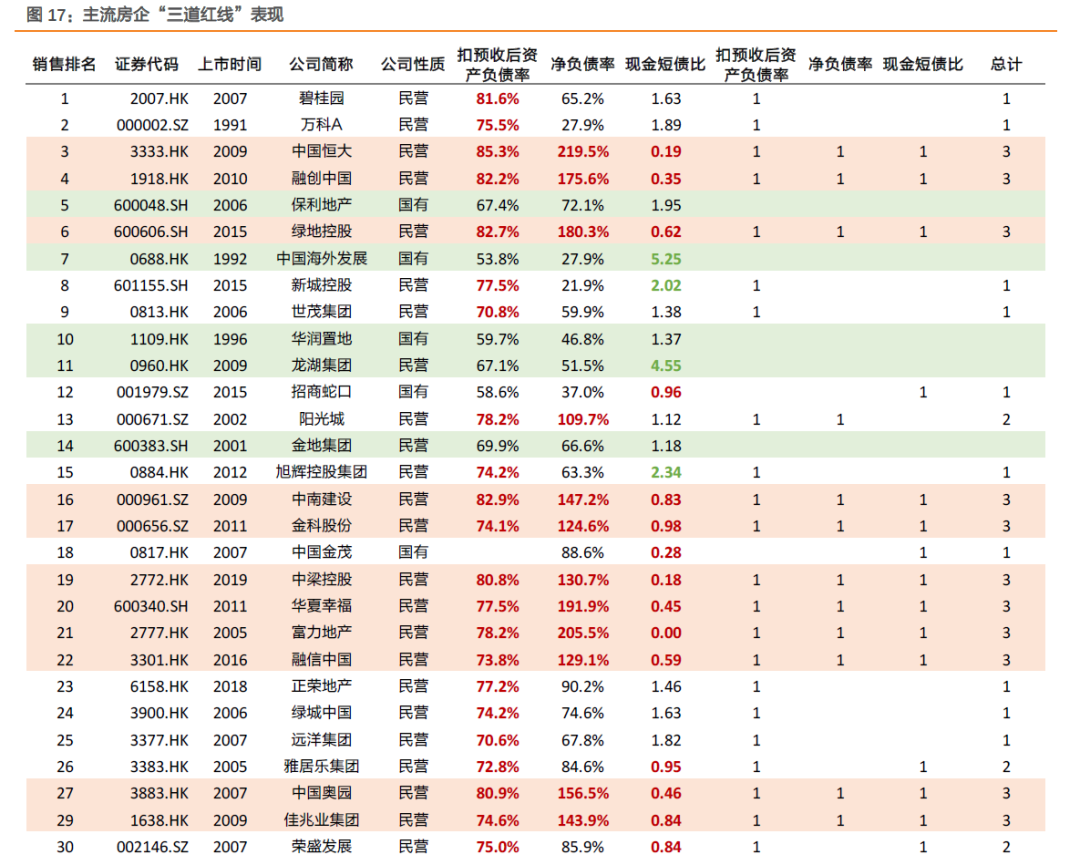
Task: Select company name 中国恒大
Action: pos(322,152)
